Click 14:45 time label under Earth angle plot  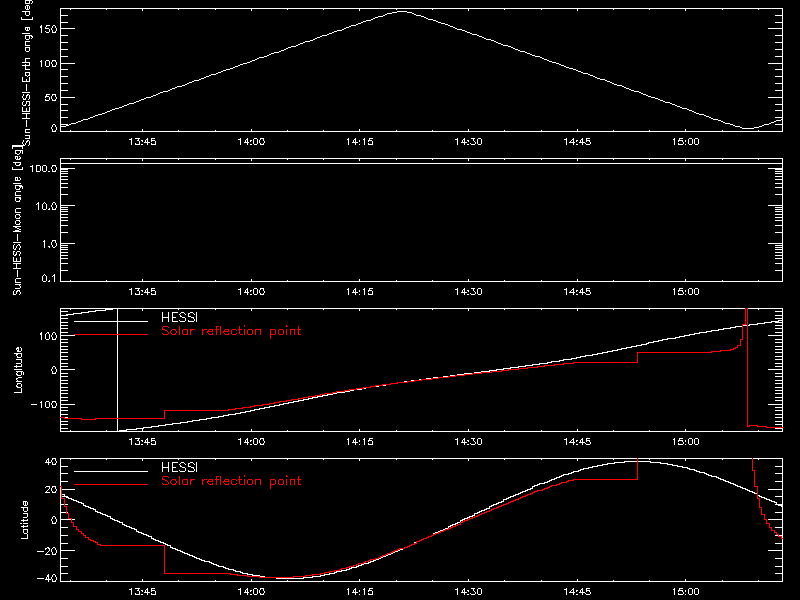[x=577, y=142]
